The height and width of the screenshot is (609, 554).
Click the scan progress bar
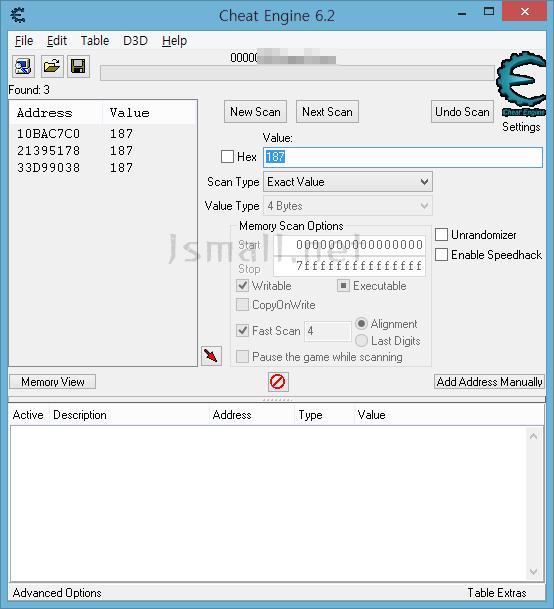tap(297, 73)
